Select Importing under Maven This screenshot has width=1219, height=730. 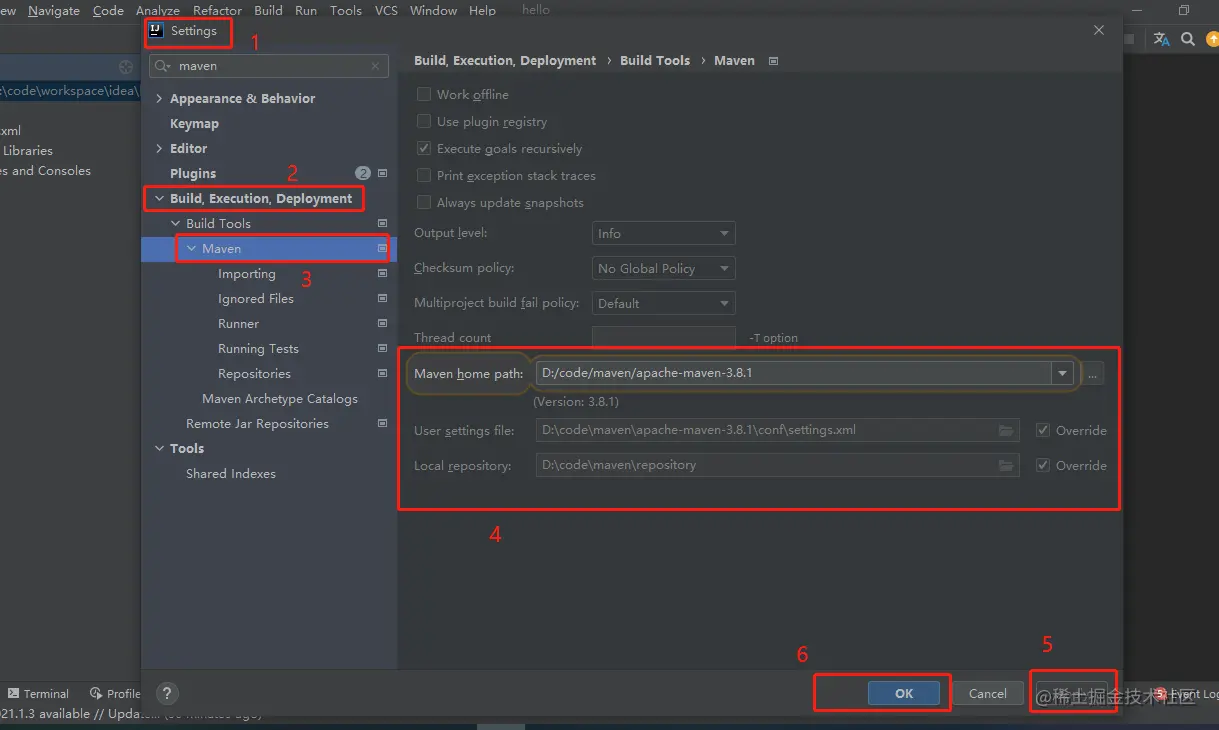pyautogui.click(x=247, y=273)
